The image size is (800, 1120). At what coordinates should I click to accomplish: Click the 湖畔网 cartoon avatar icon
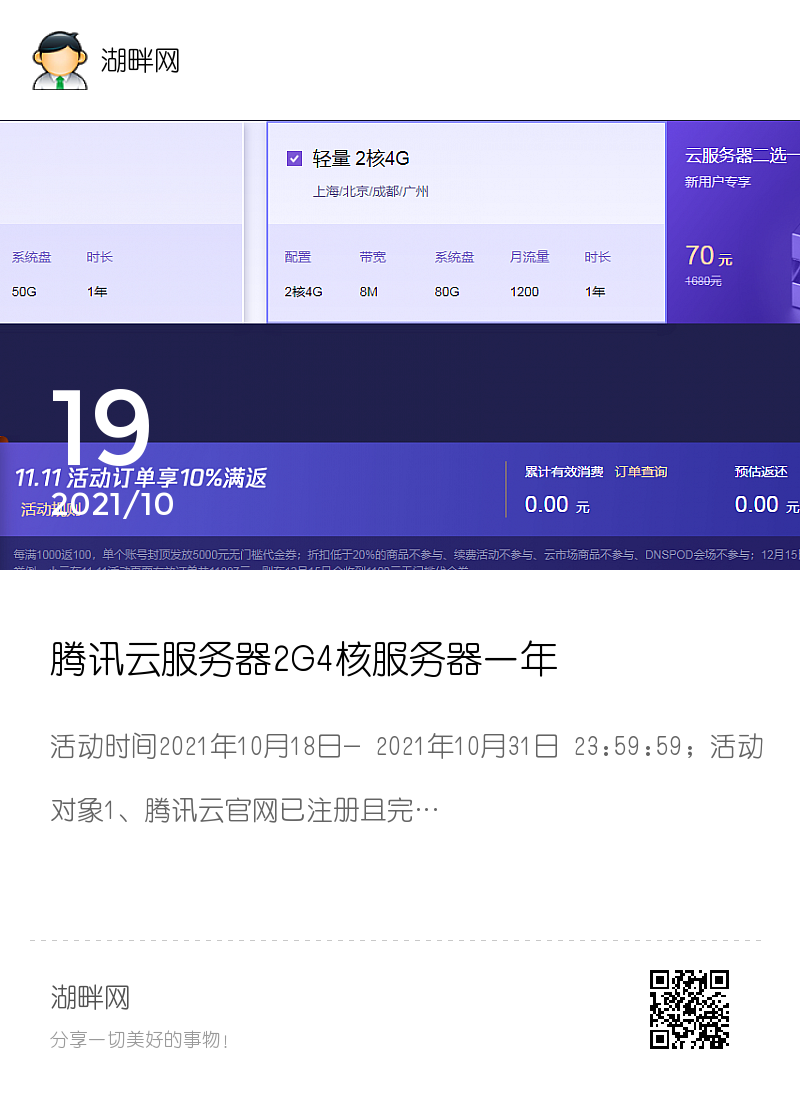[x=60, y=61]
